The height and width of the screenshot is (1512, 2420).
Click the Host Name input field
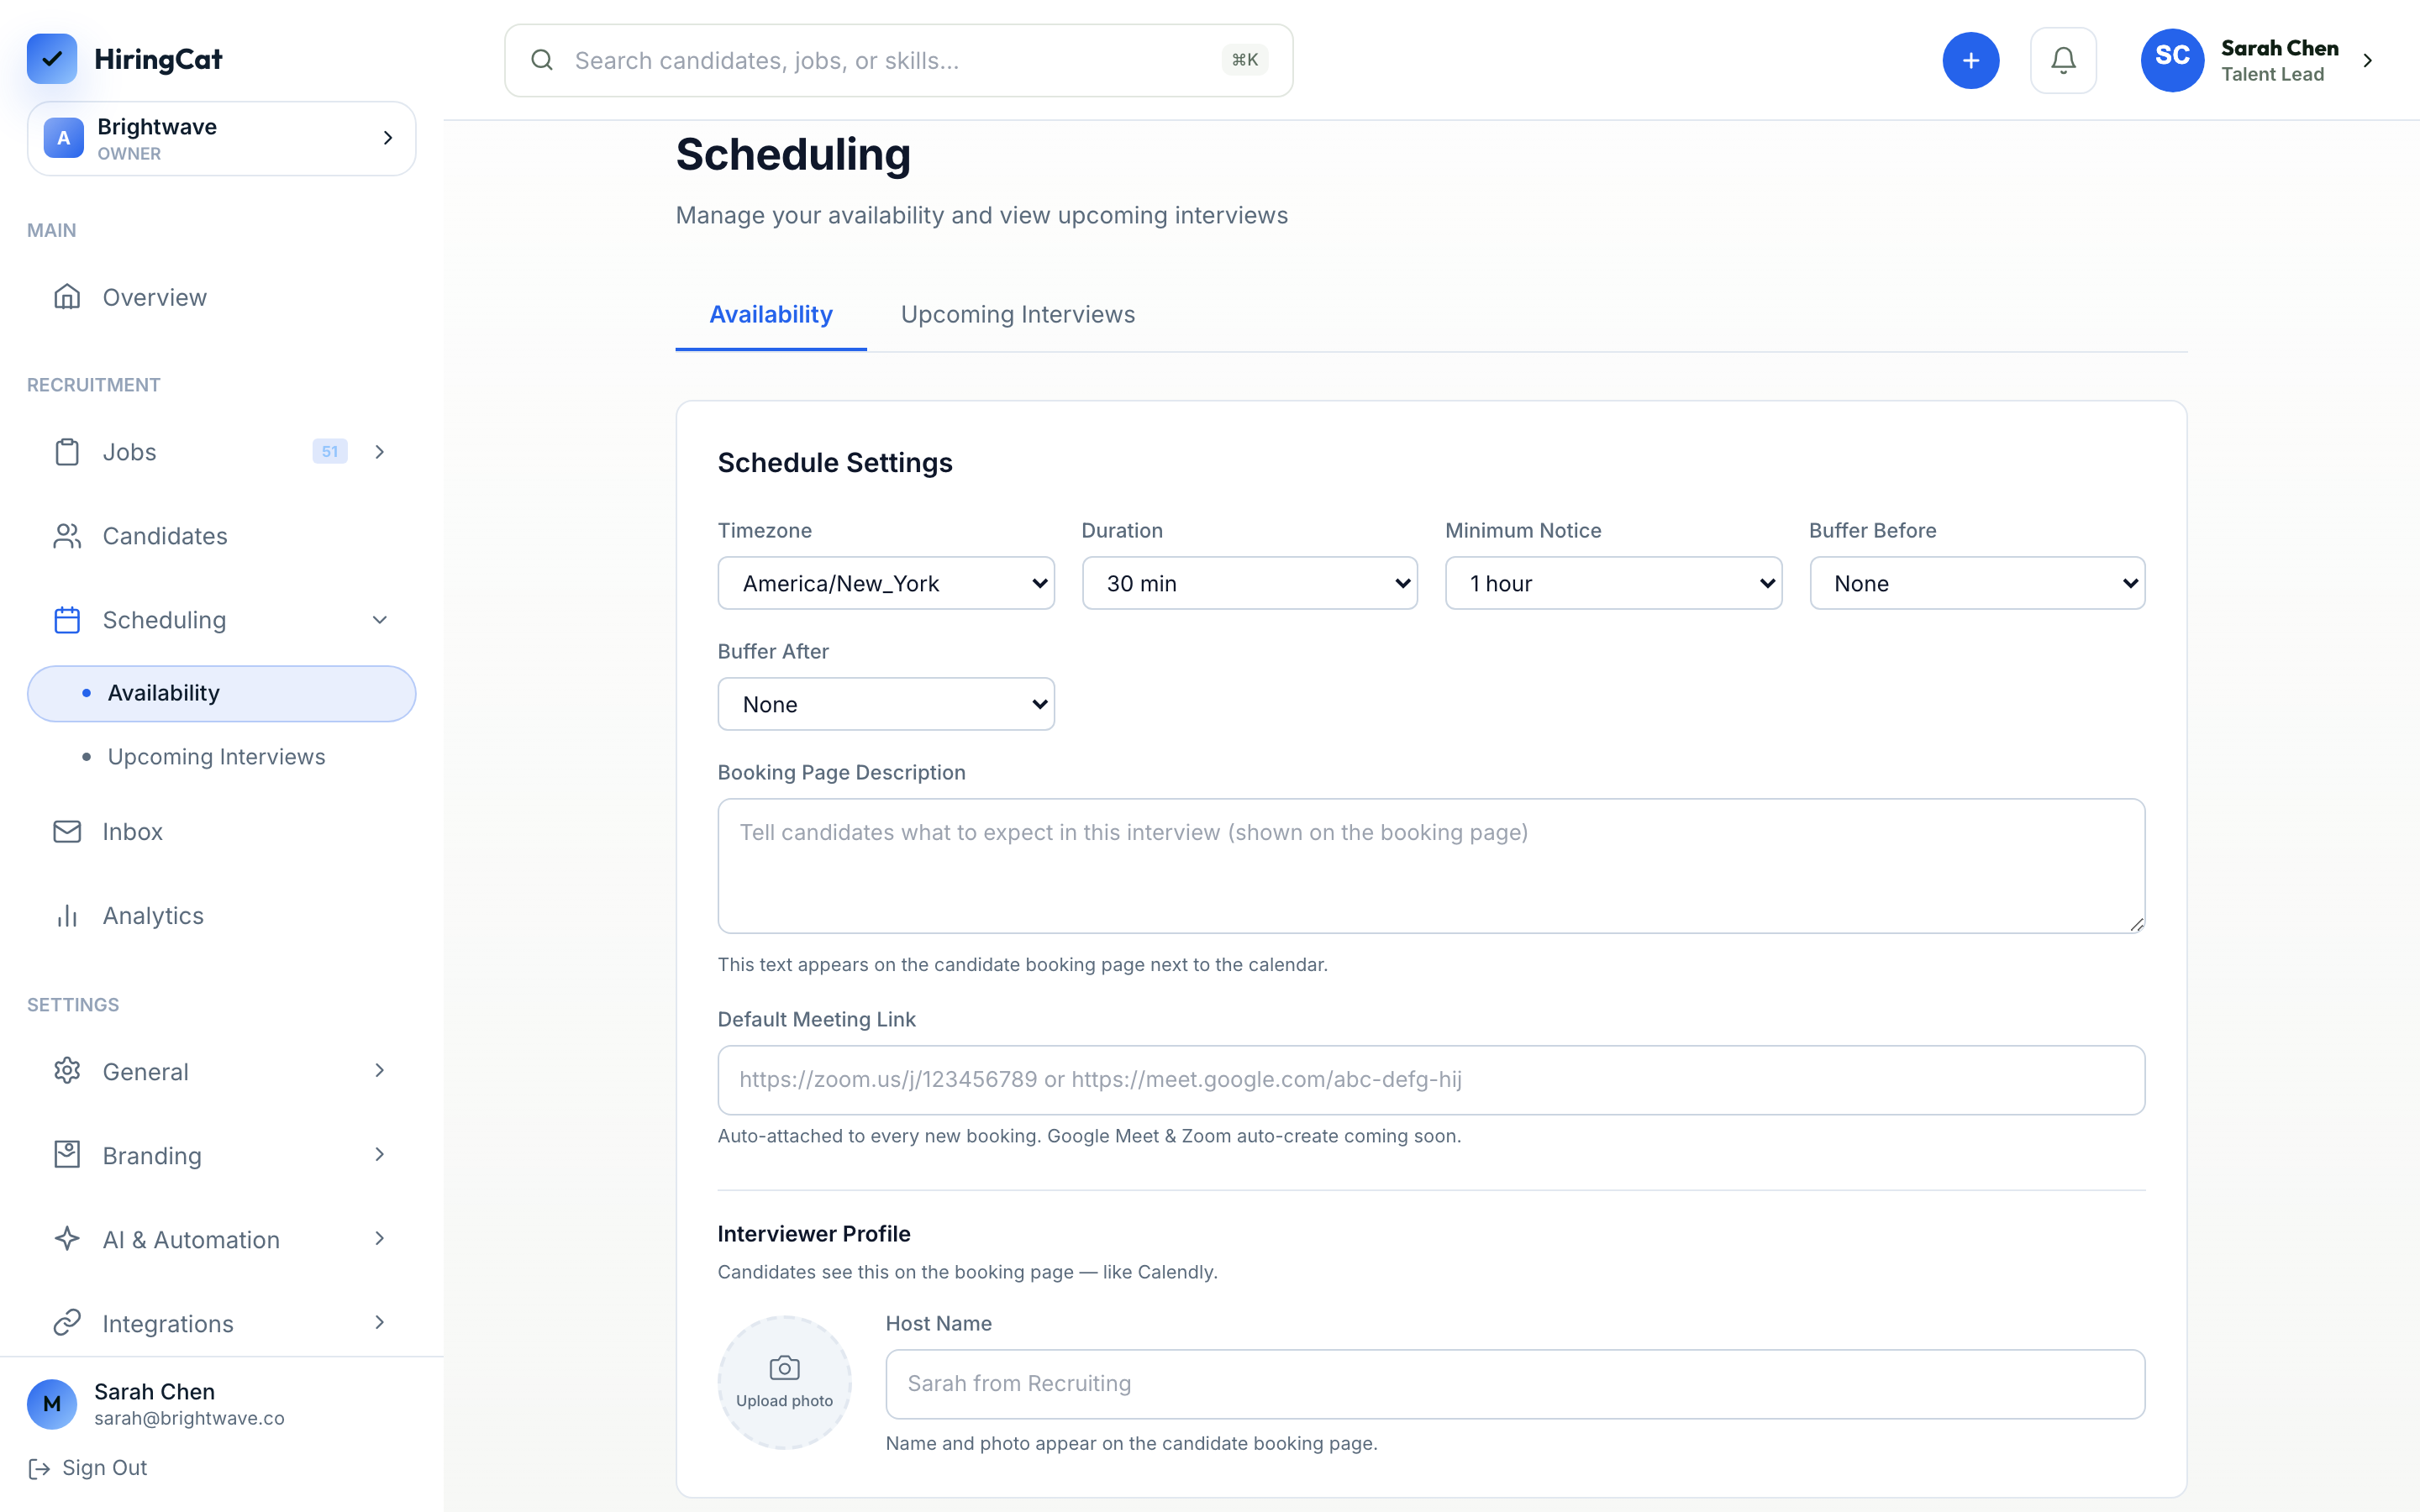click(x=1514, y=1384)
